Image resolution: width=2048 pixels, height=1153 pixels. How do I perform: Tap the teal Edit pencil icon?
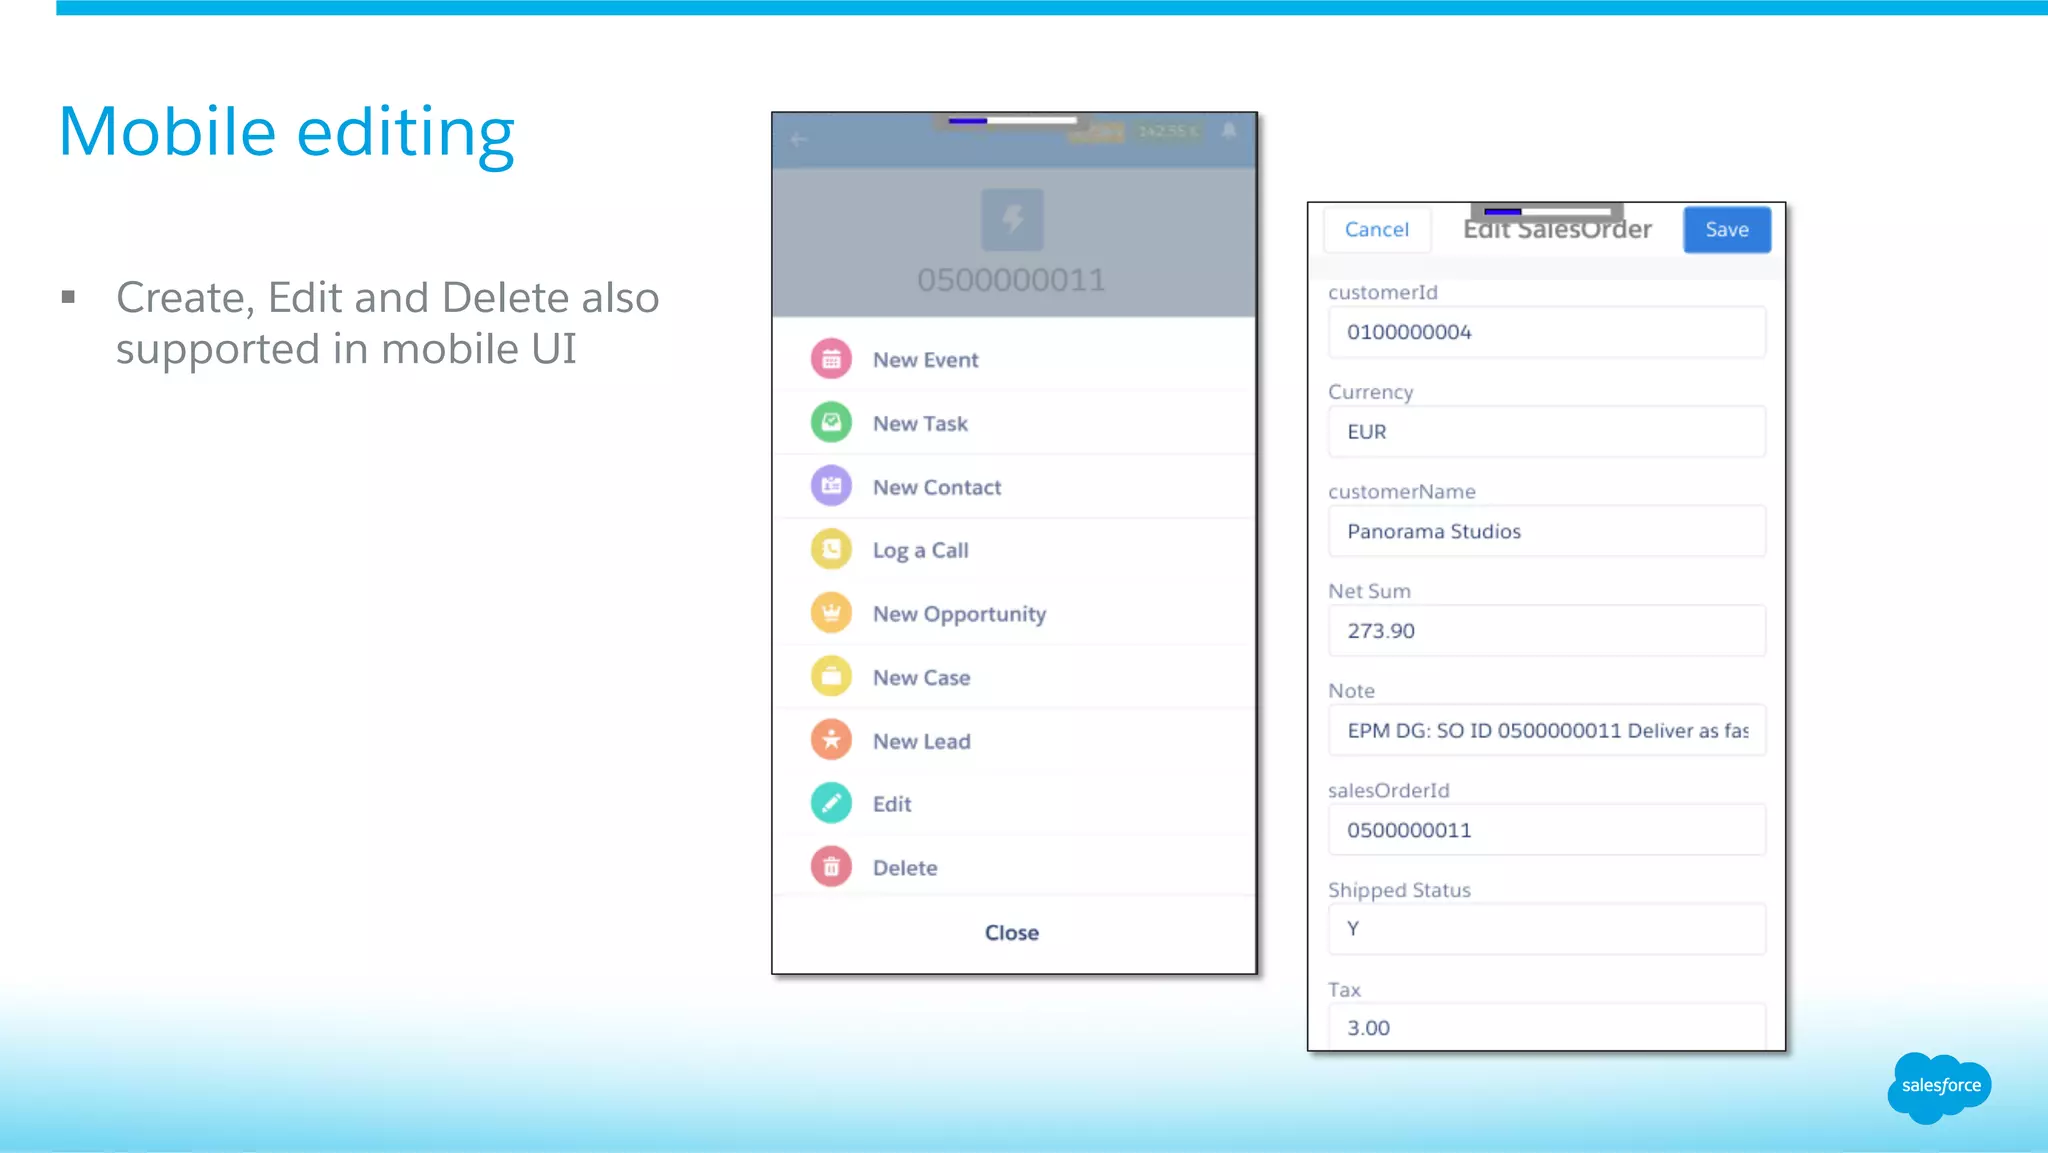[x=831, y=803]
